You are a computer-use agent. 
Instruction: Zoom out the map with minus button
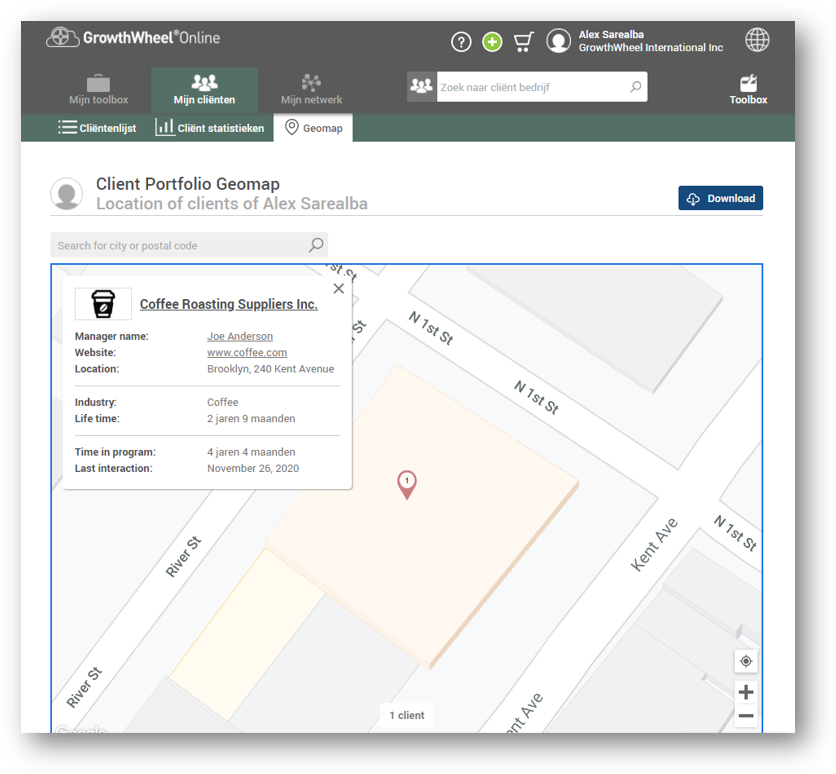point(746,715)
